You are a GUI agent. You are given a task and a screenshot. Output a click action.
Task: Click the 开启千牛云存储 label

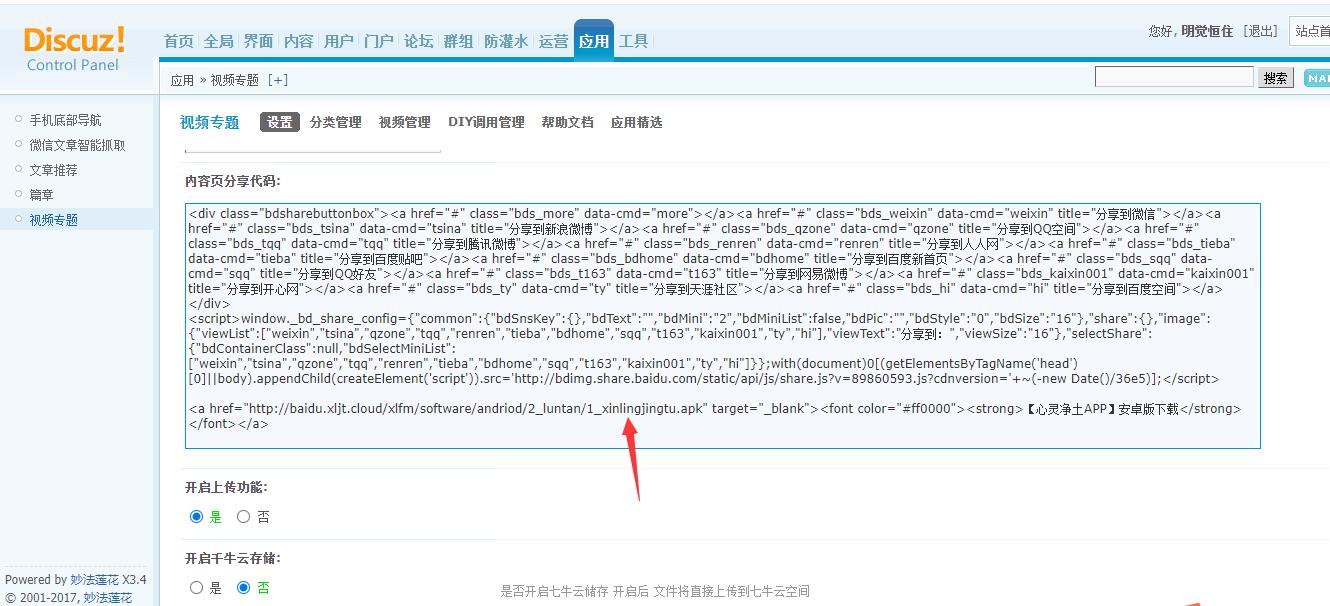click(233, 558)
